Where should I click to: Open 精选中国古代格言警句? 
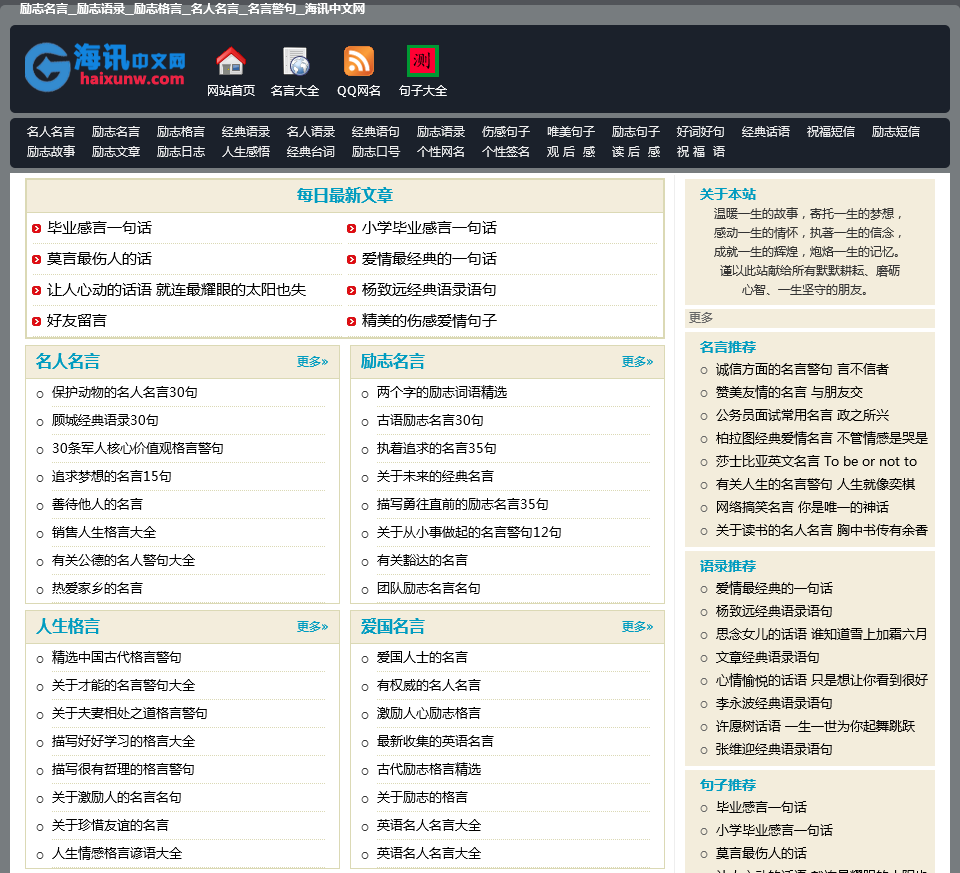(117, 658)
